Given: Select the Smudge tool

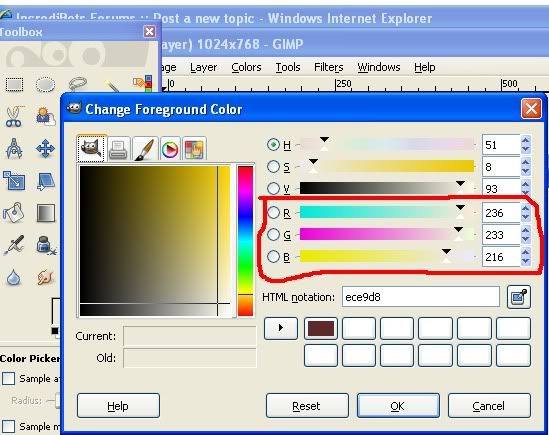Looking at the screenshot, I should point(46,277).
